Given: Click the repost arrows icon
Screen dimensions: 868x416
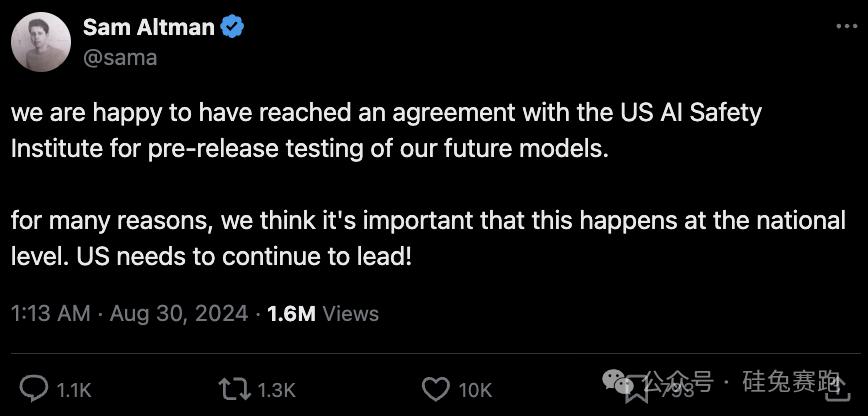Looking at the screenshot, I should [x=234, y=389].
